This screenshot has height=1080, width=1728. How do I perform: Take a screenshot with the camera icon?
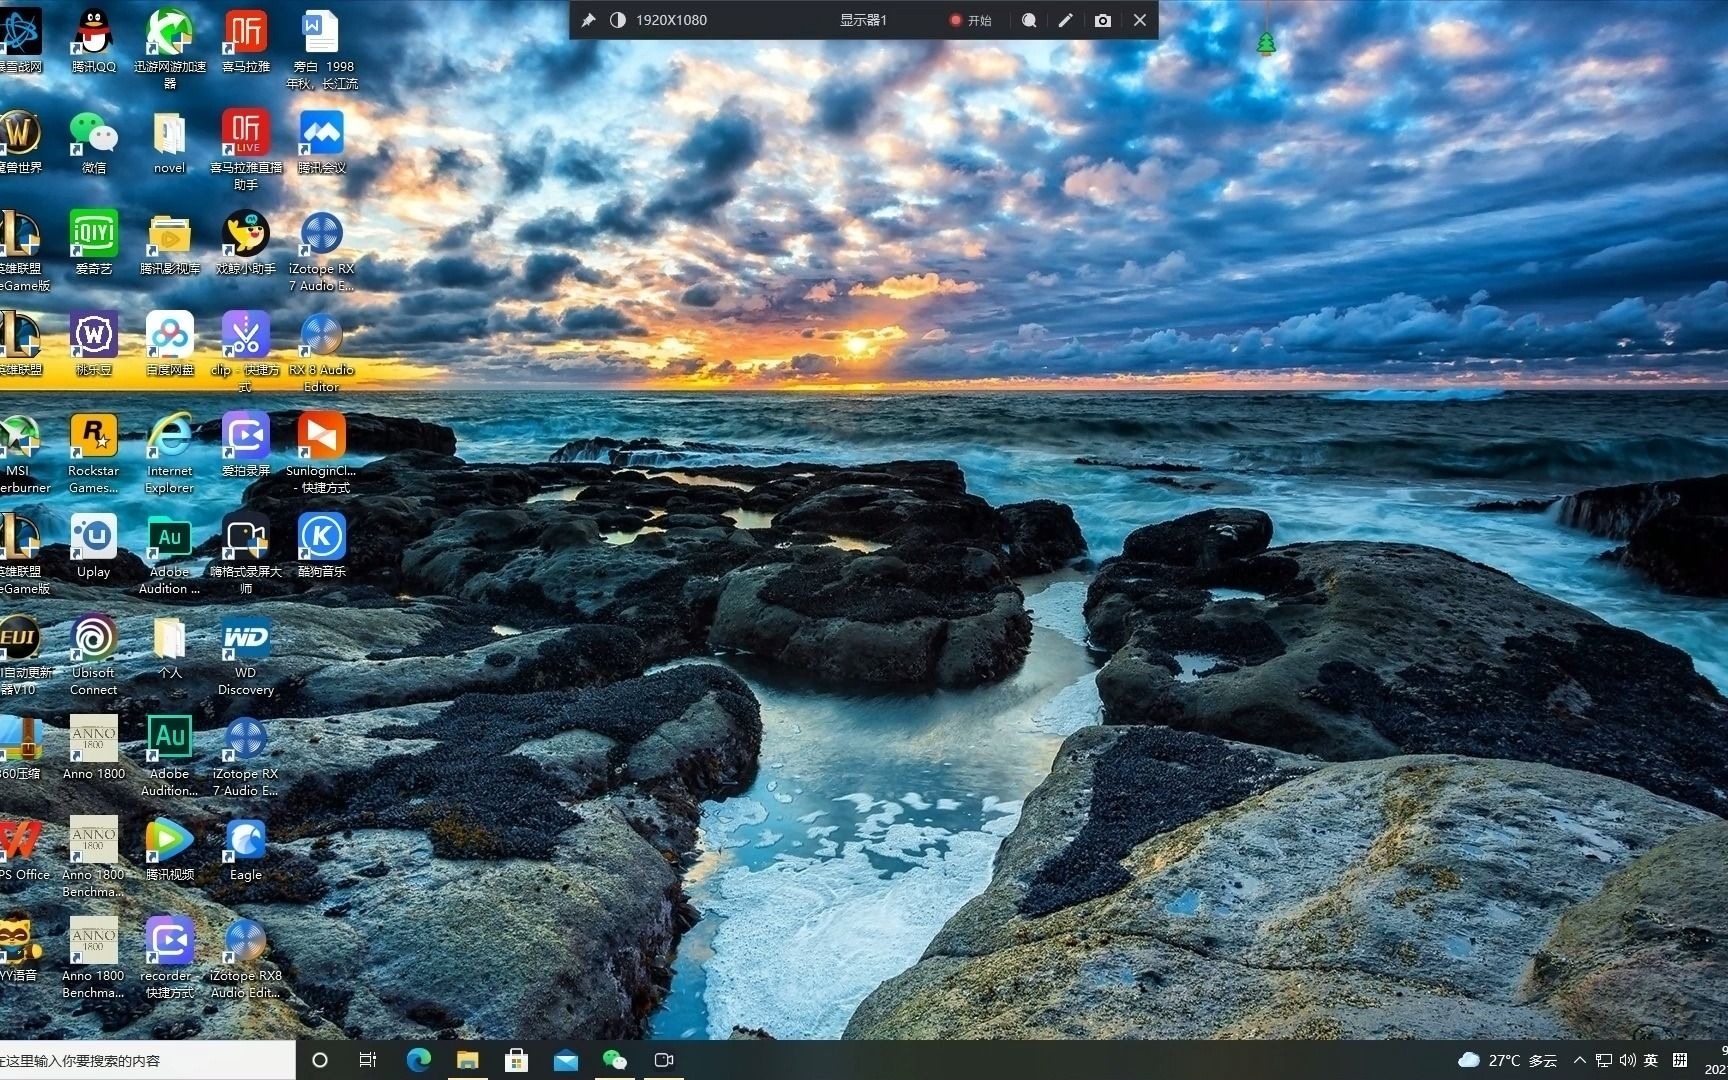1102,20
